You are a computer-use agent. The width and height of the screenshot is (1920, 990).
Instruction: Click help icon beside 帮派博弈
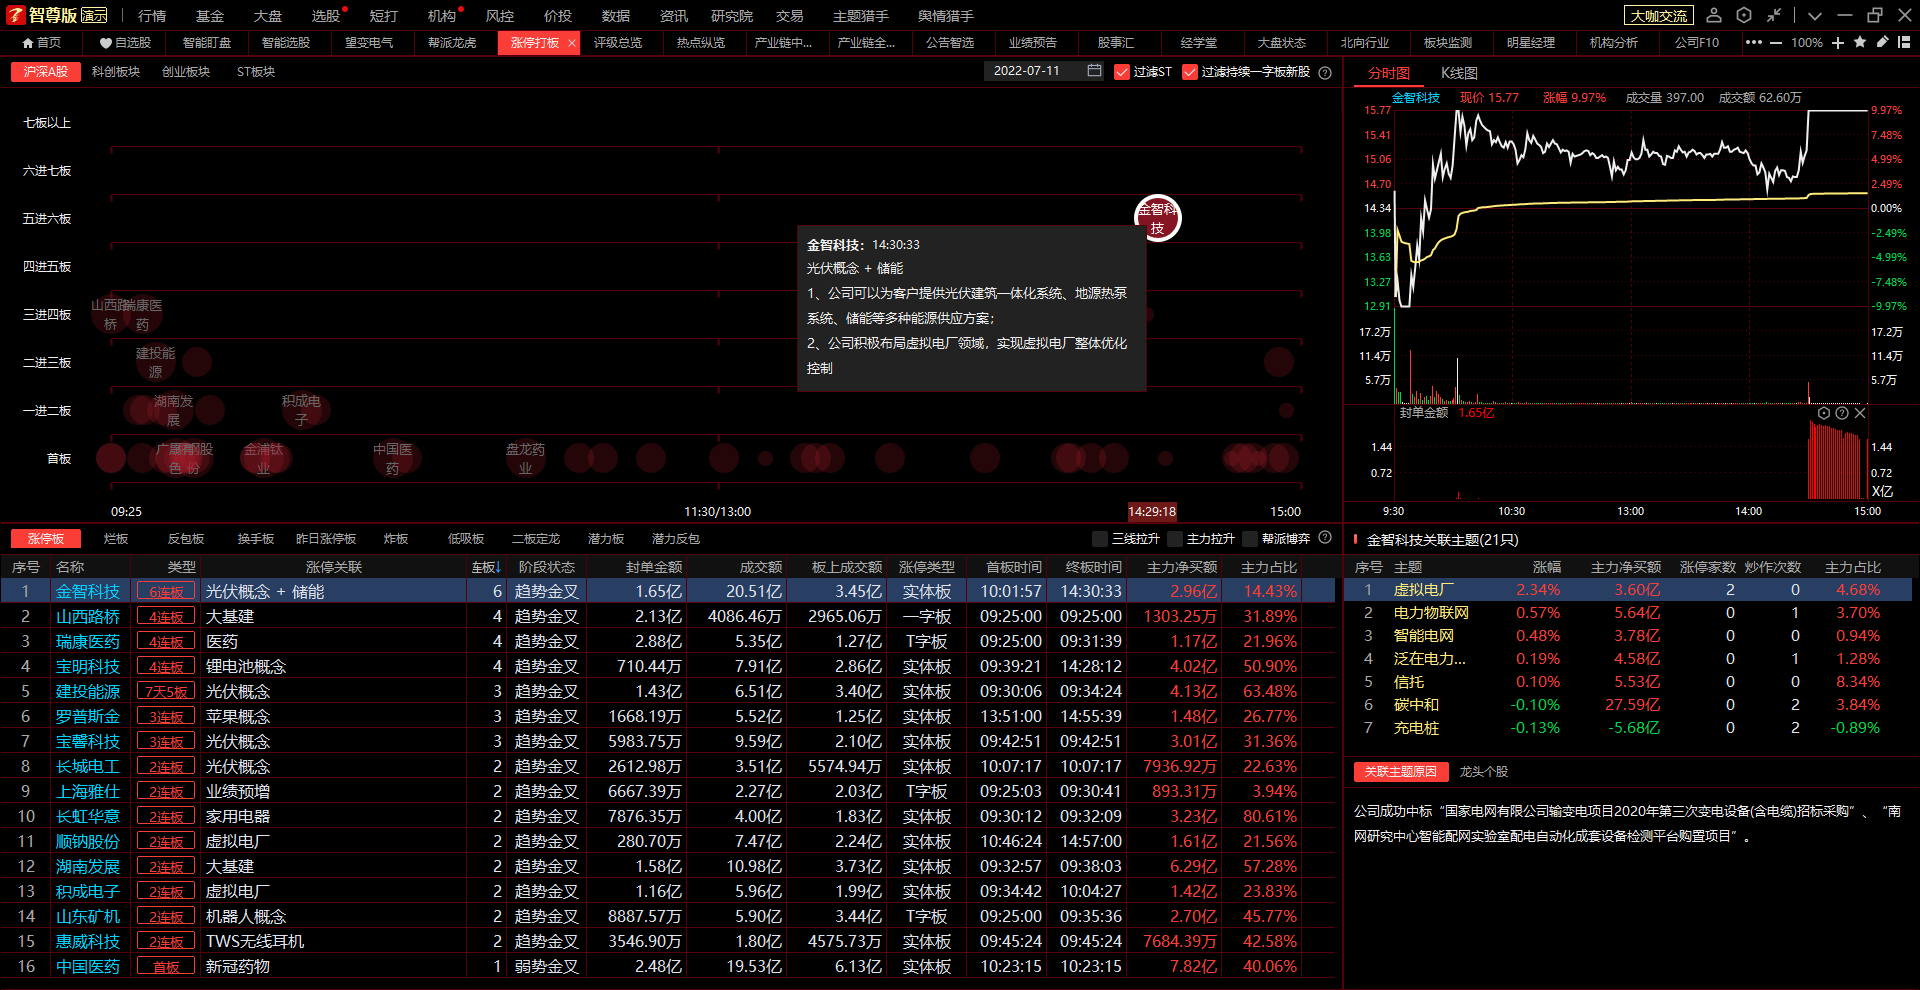1325,538
